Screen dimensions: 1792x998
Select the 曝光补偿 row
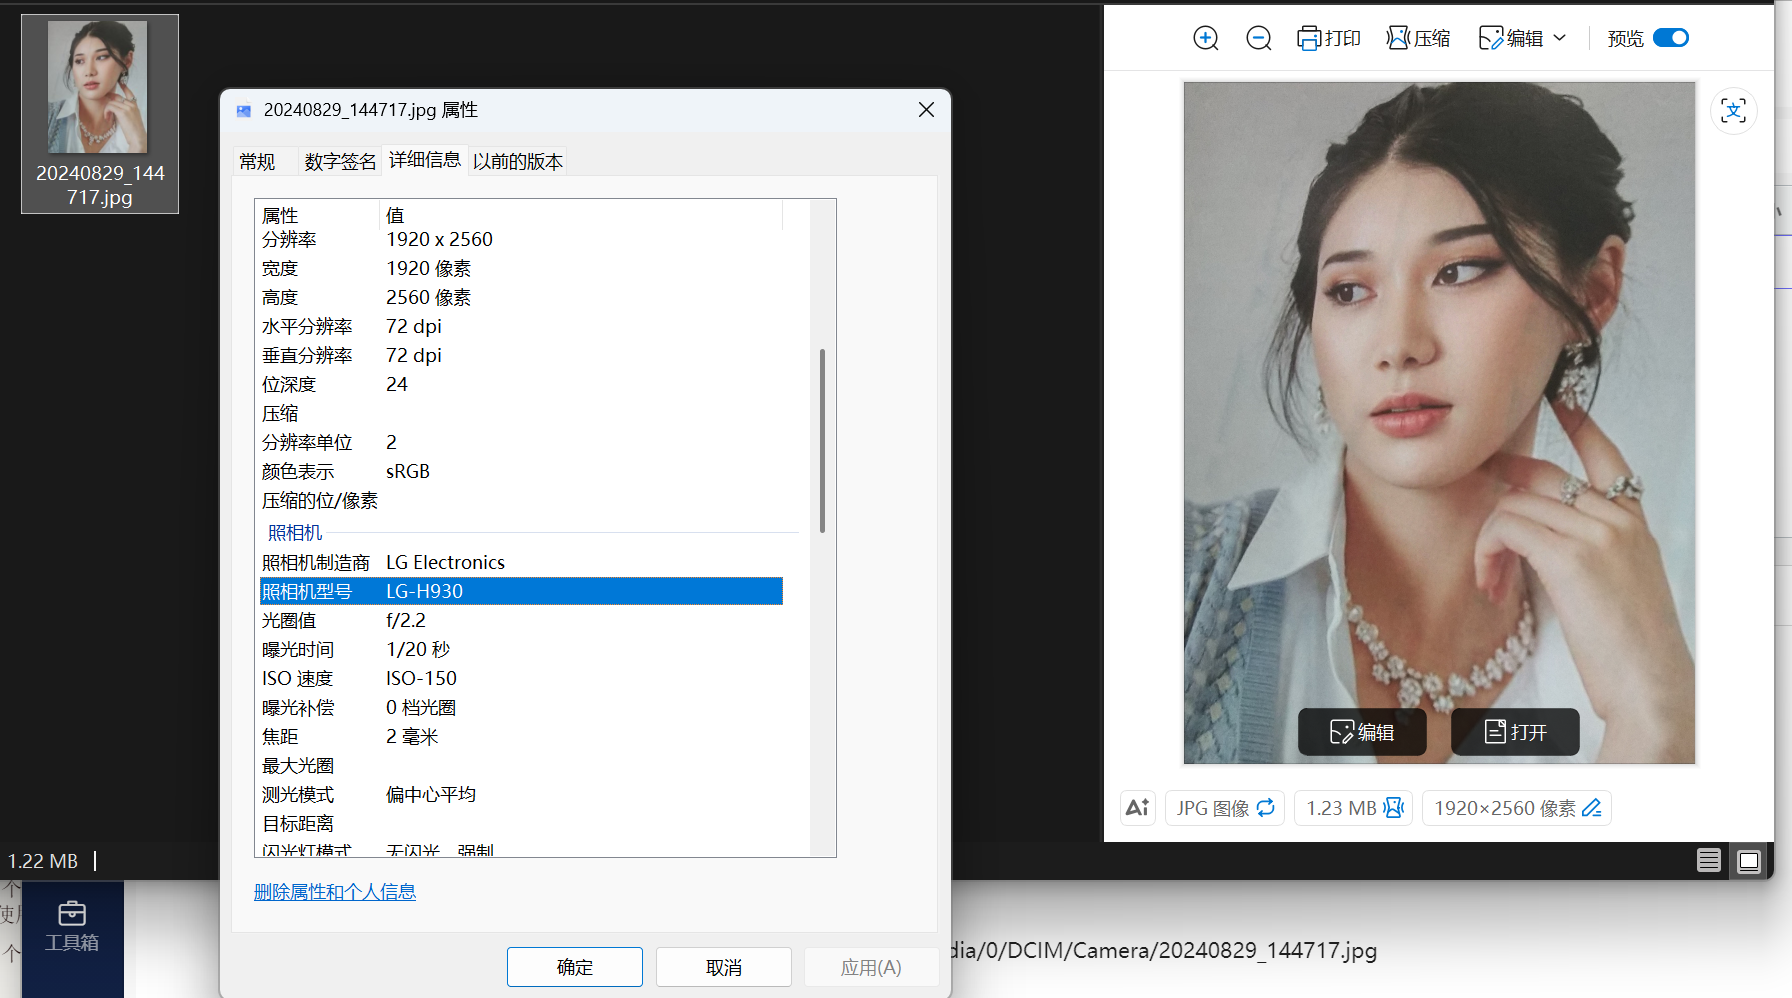pyautogui.click(x=520, y=708)
